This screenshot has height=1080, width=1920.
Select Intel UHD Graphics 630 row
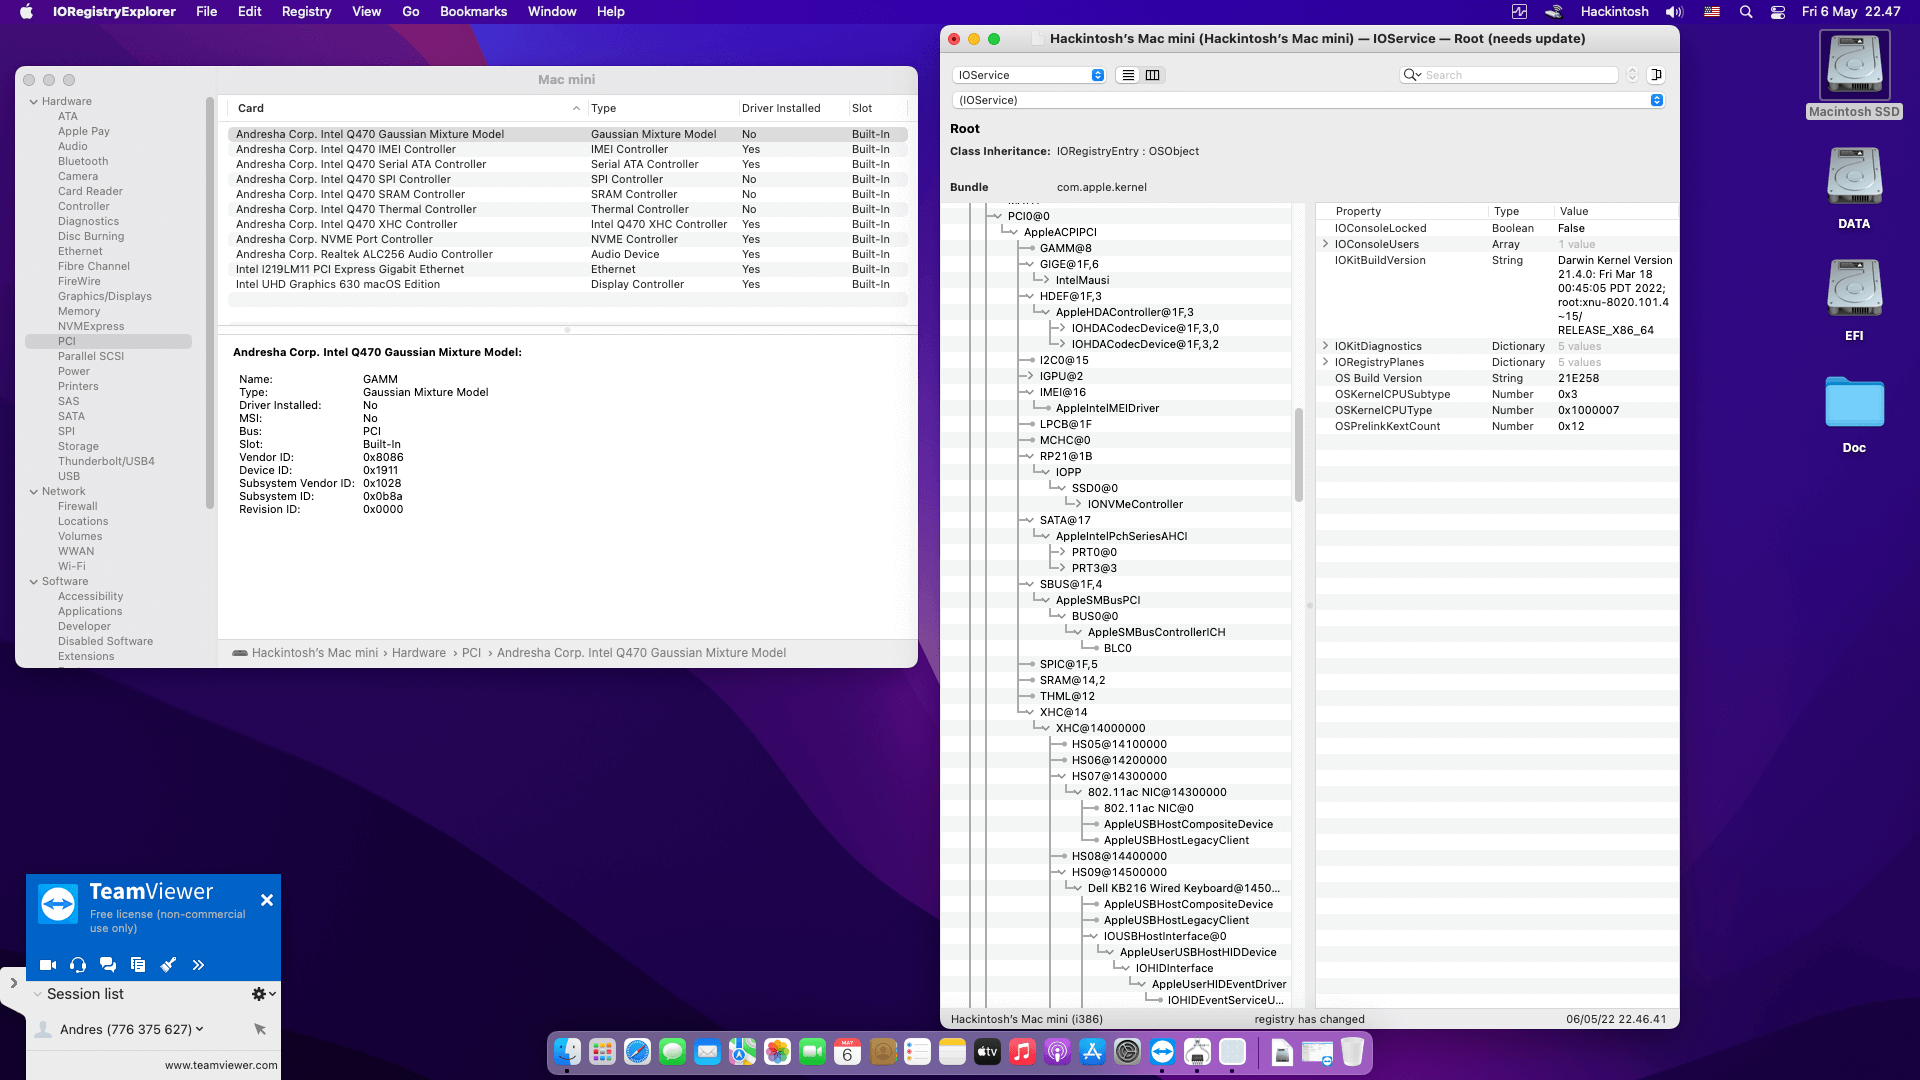[x=567, y=284]
